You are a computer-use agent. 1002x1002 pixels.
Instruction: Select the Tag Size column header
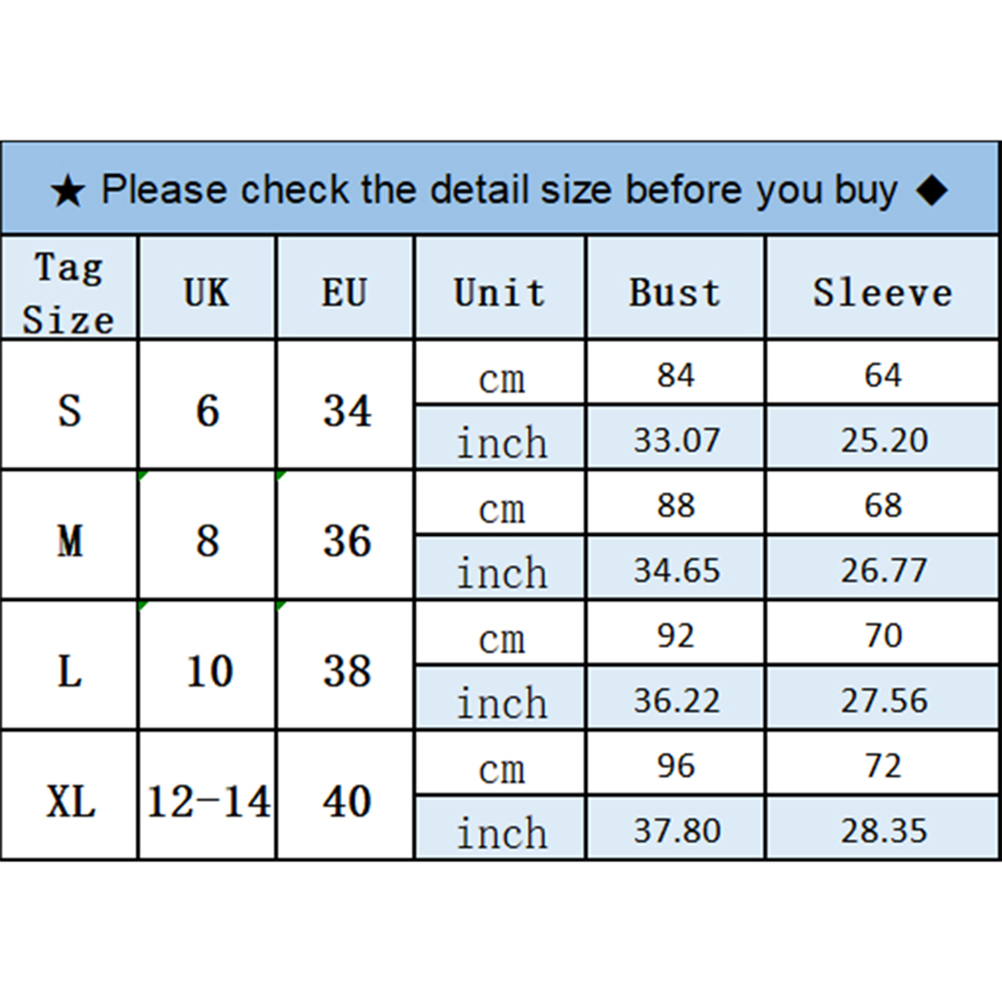[69, 292]
